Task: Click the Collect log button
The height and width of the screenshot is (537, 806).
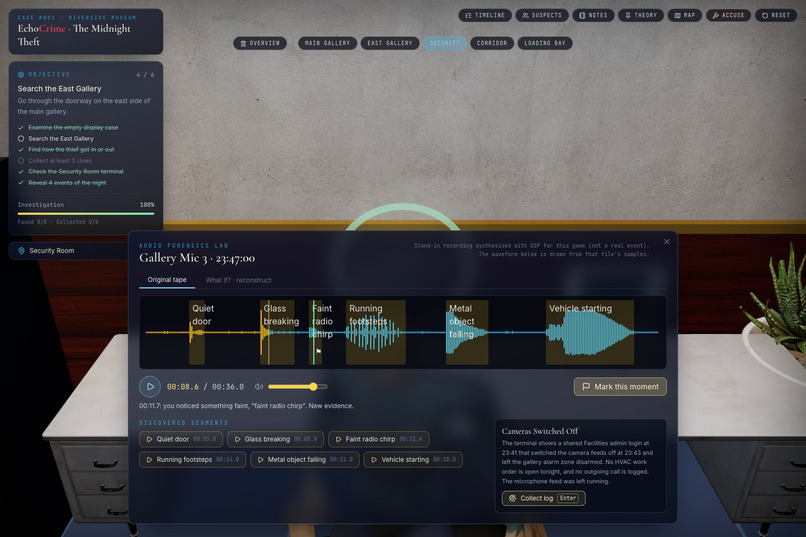Action: [543, 498]
